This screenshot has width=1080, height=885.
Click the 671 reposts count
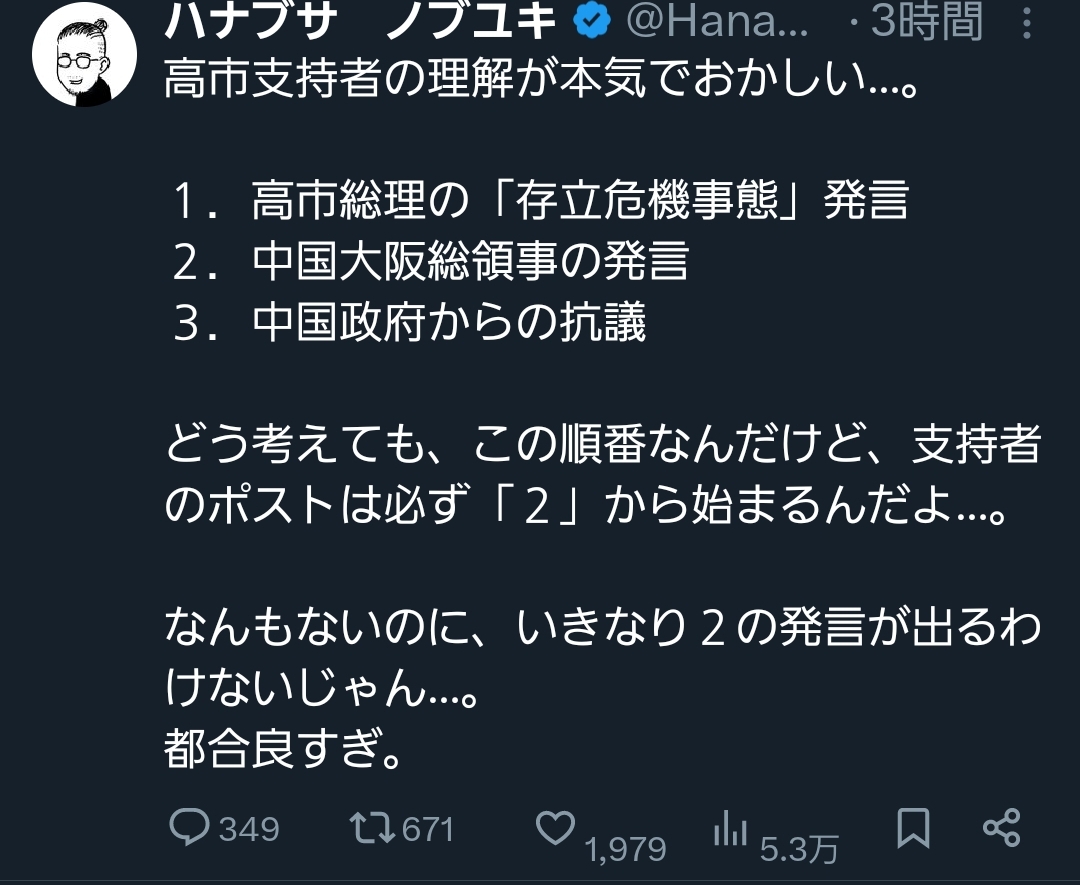(x=428, y=829)
